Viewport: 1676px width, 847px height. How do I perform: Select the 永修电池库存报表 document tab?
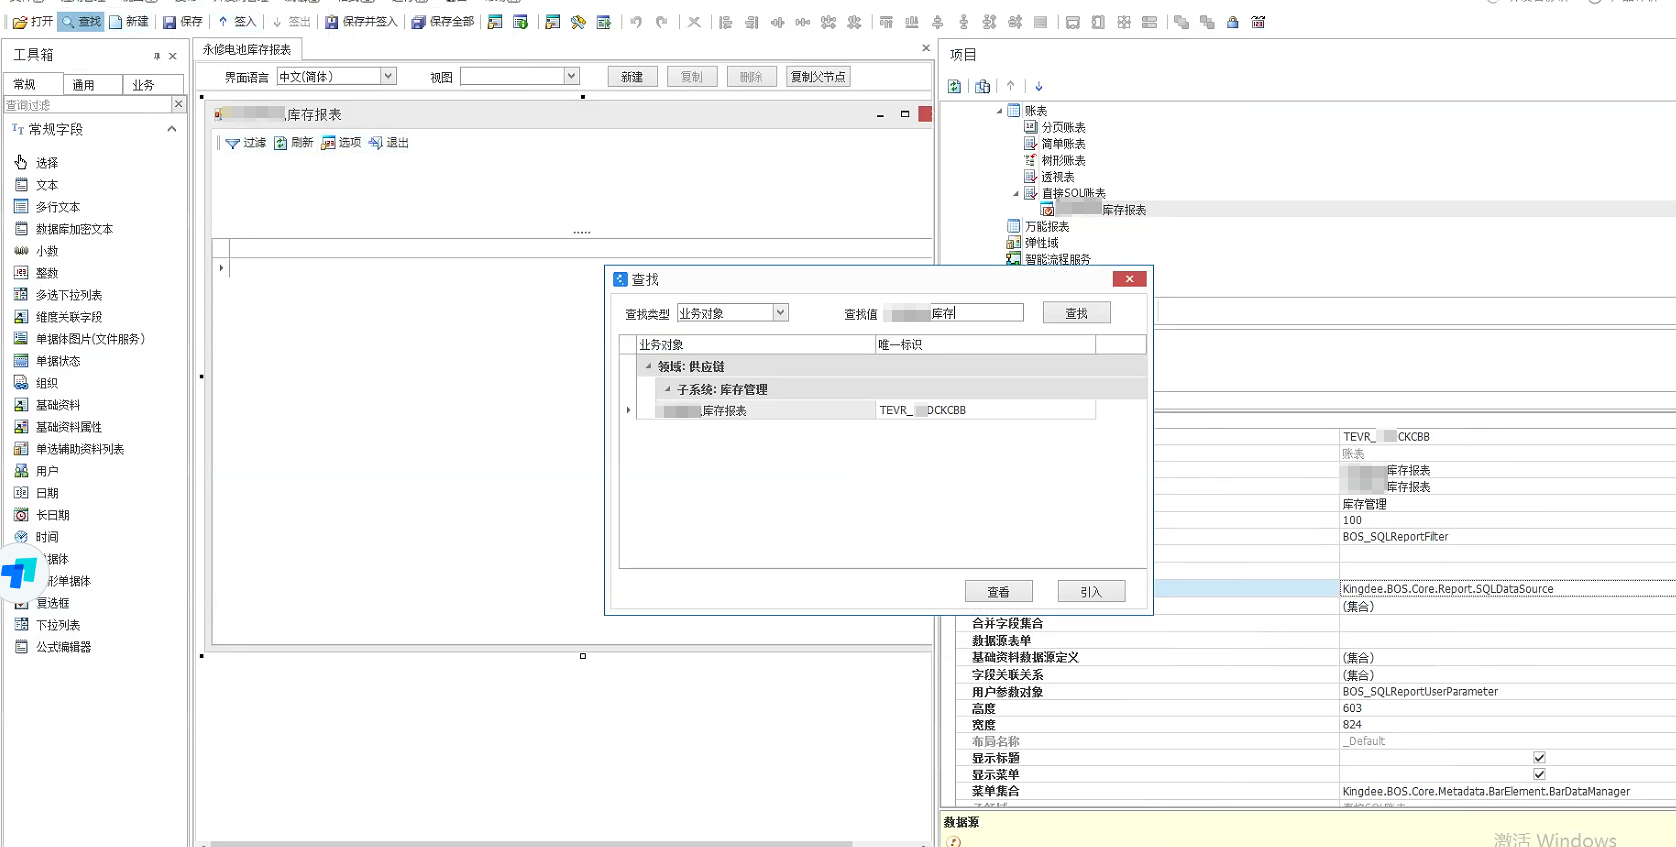[247, 49]
